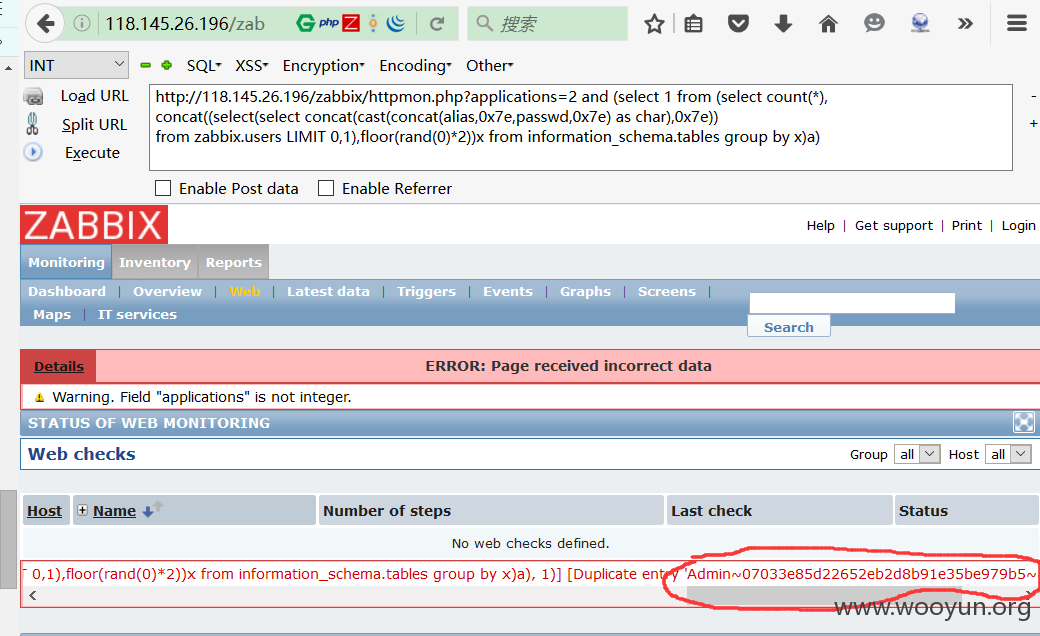
Task: Click the smiley chat bubble icon
Action: pos(874,24)
